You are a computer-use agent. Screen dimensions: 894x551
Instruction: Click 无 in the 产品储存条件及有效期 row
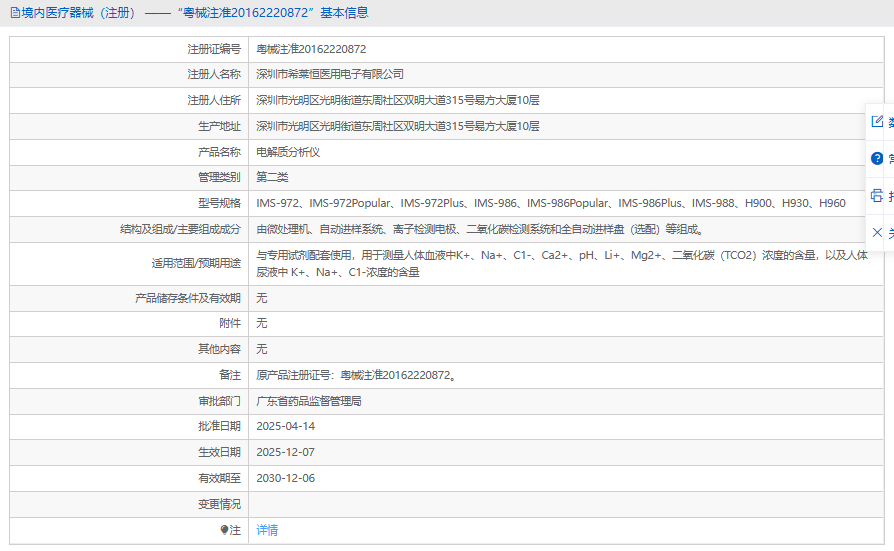point(261,298)
